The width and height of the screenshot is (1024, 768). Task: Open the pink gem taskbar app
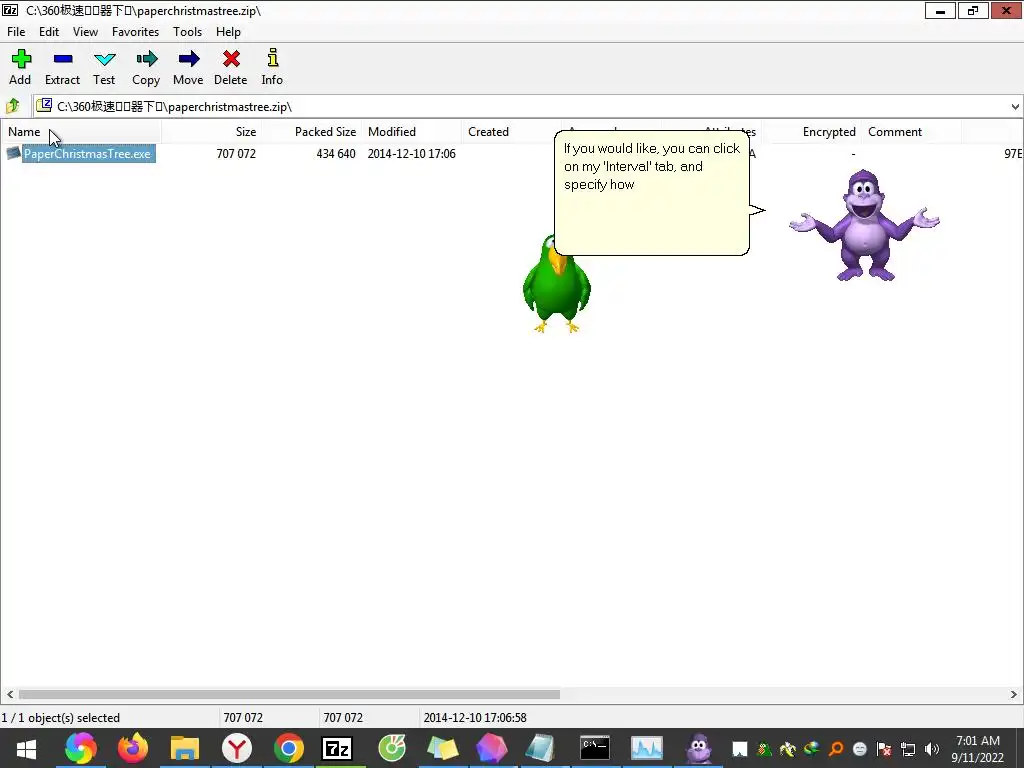(492, 748)
